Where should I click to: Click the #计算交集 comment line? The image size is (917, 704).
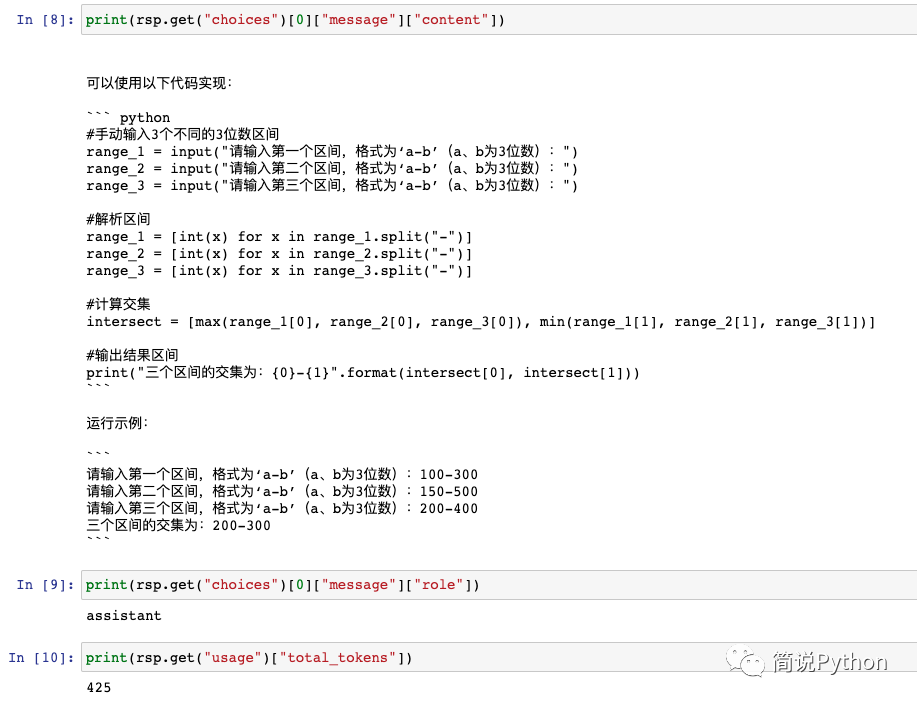[119, 304]
